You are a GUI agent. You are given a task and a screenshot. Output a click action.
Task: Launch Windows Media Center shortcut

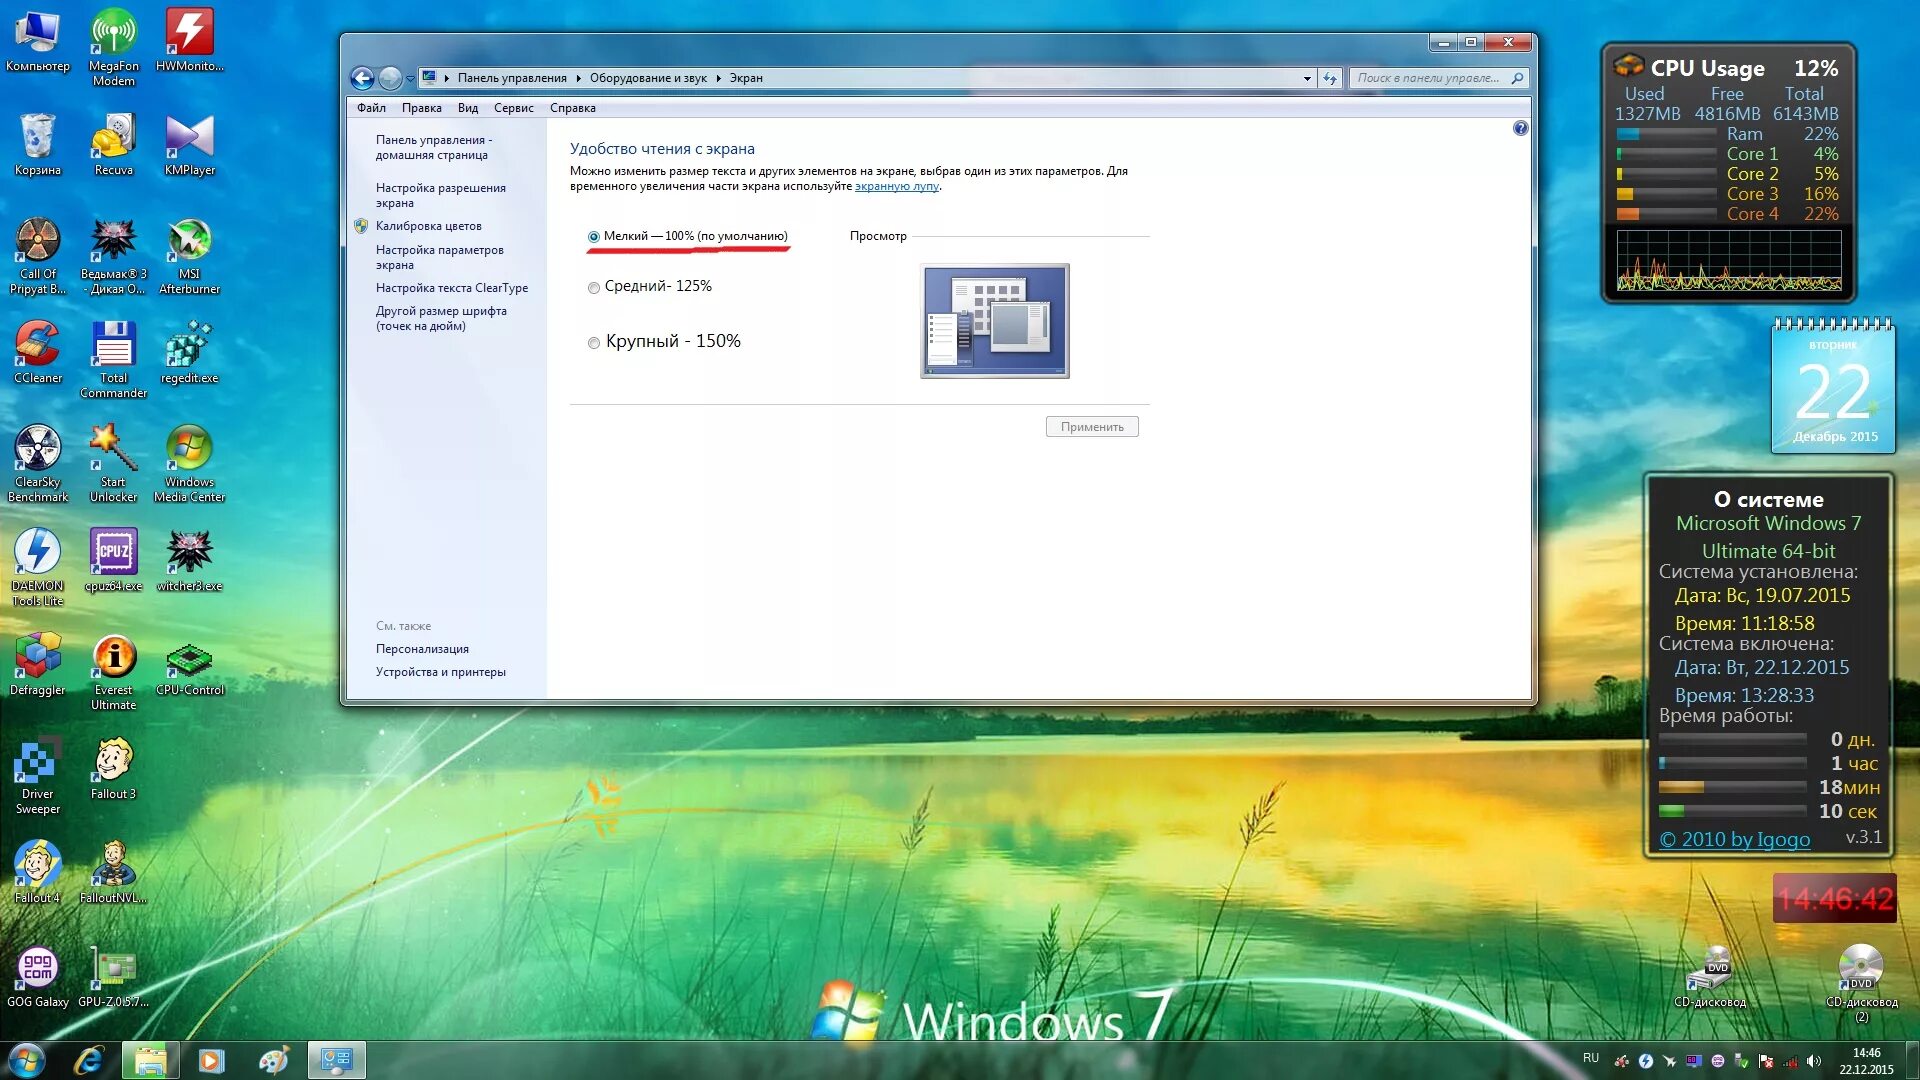click(189, 464)
